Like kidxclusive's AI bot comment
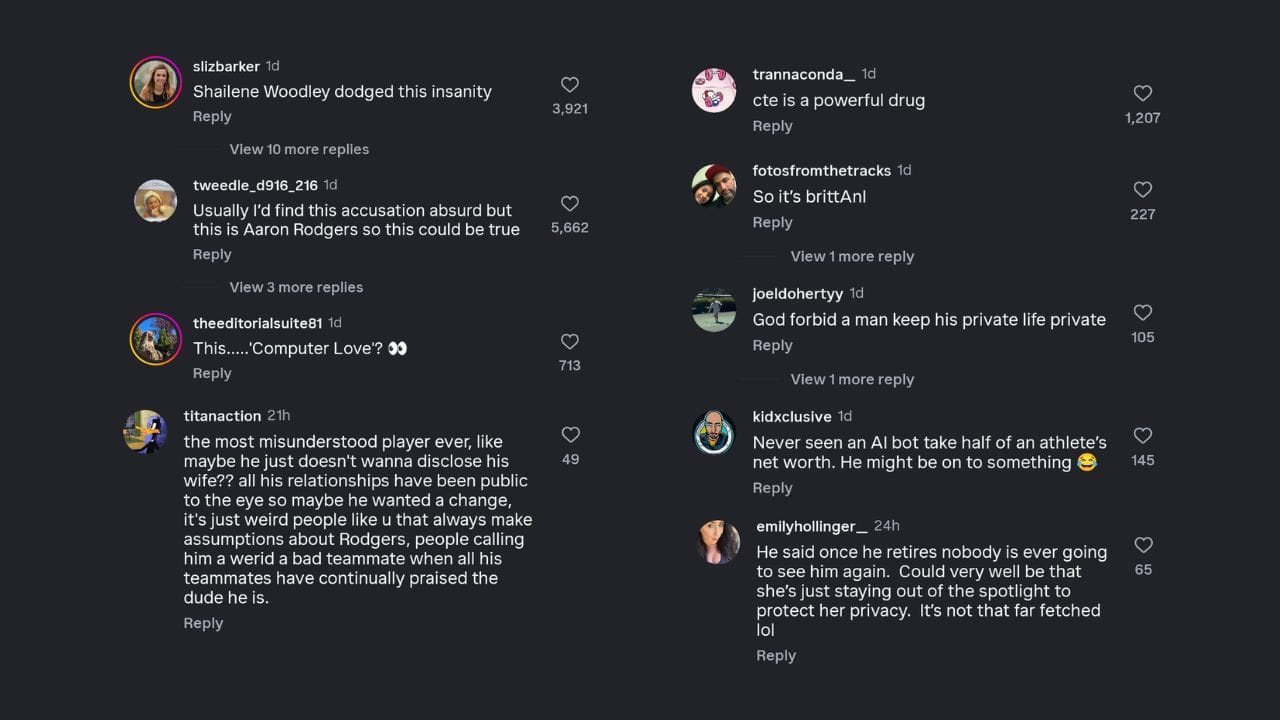Viewport: 1280px width, 720px height. [1143, 436]
